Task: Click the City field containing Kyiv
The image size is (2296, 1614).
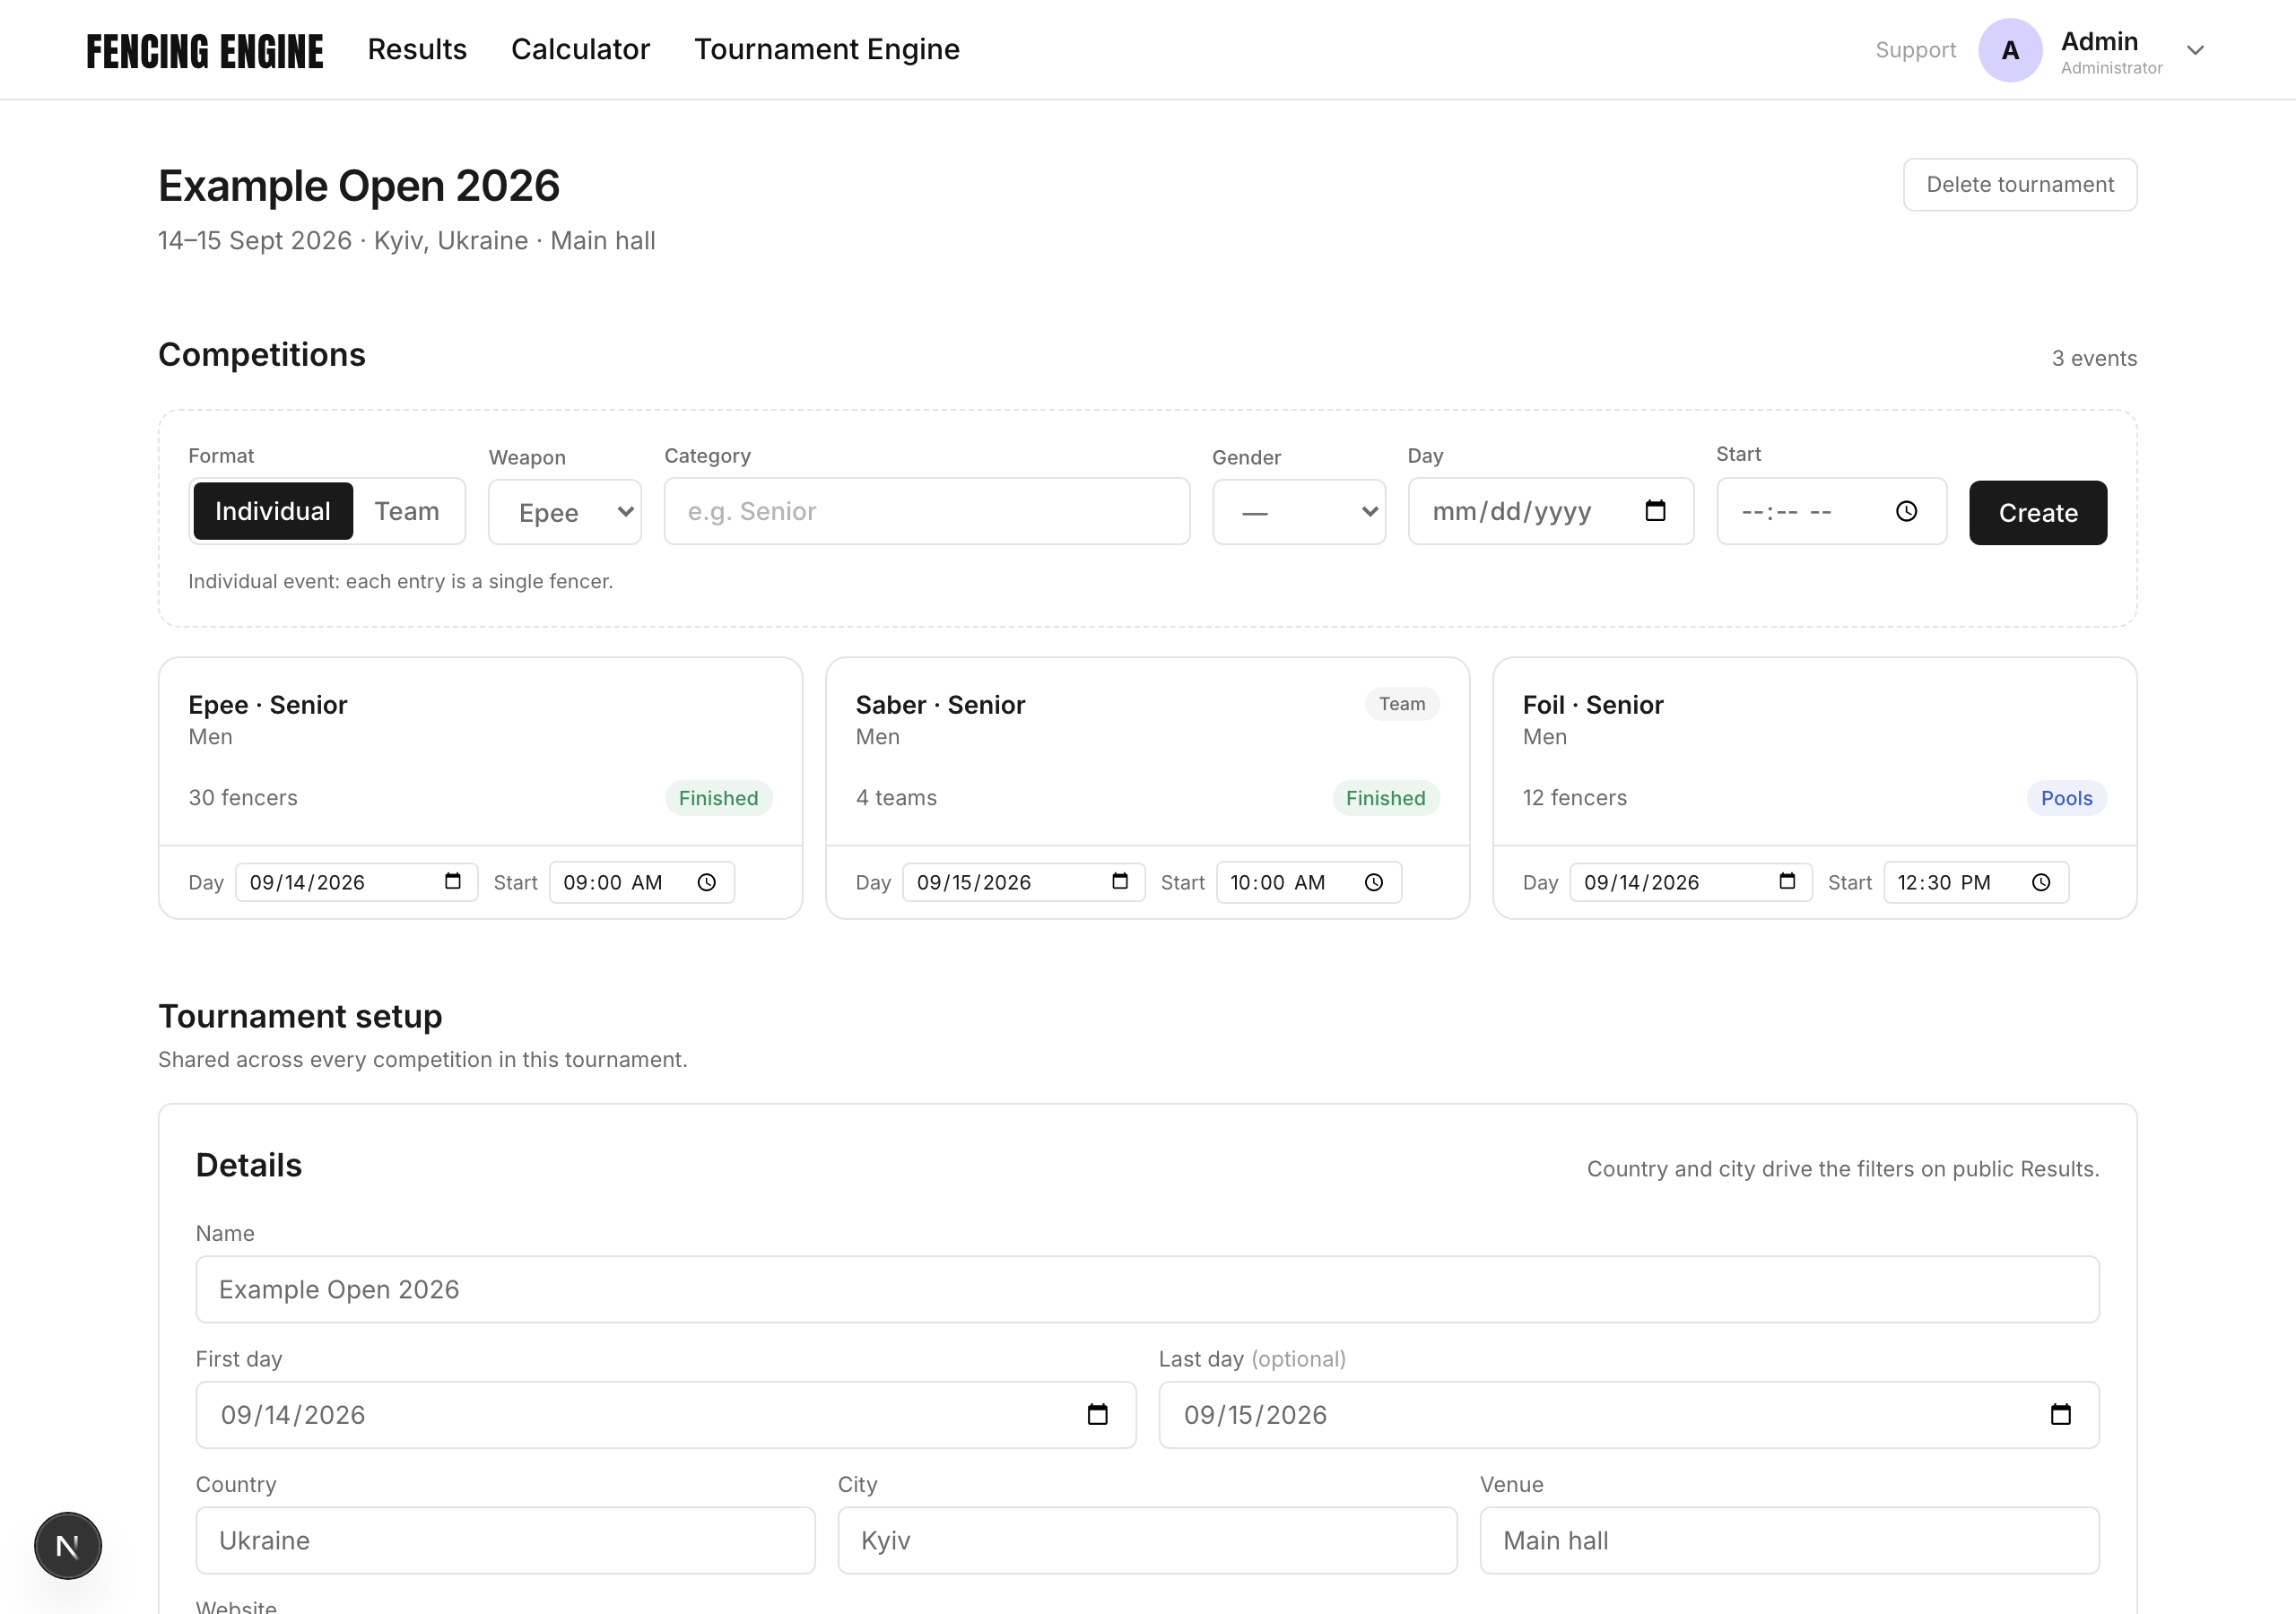Action: [x=1147, y=1540]
